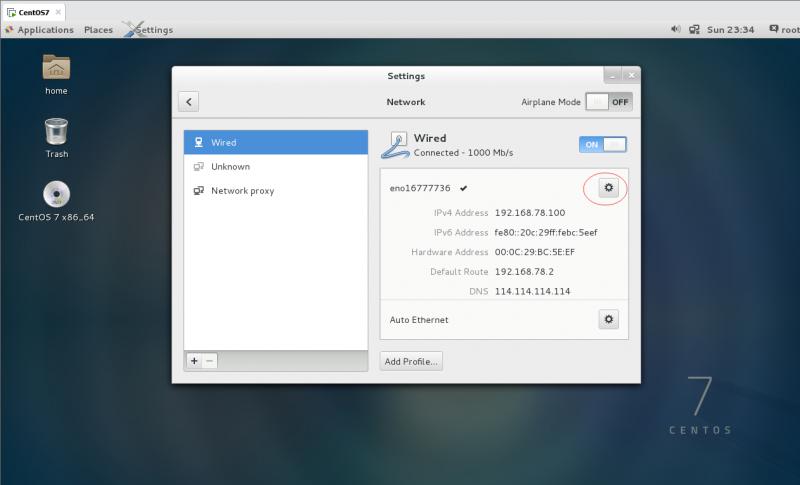Toggle Airplane Mode switch
Screen dimensions: 800x485
point(609,101)
